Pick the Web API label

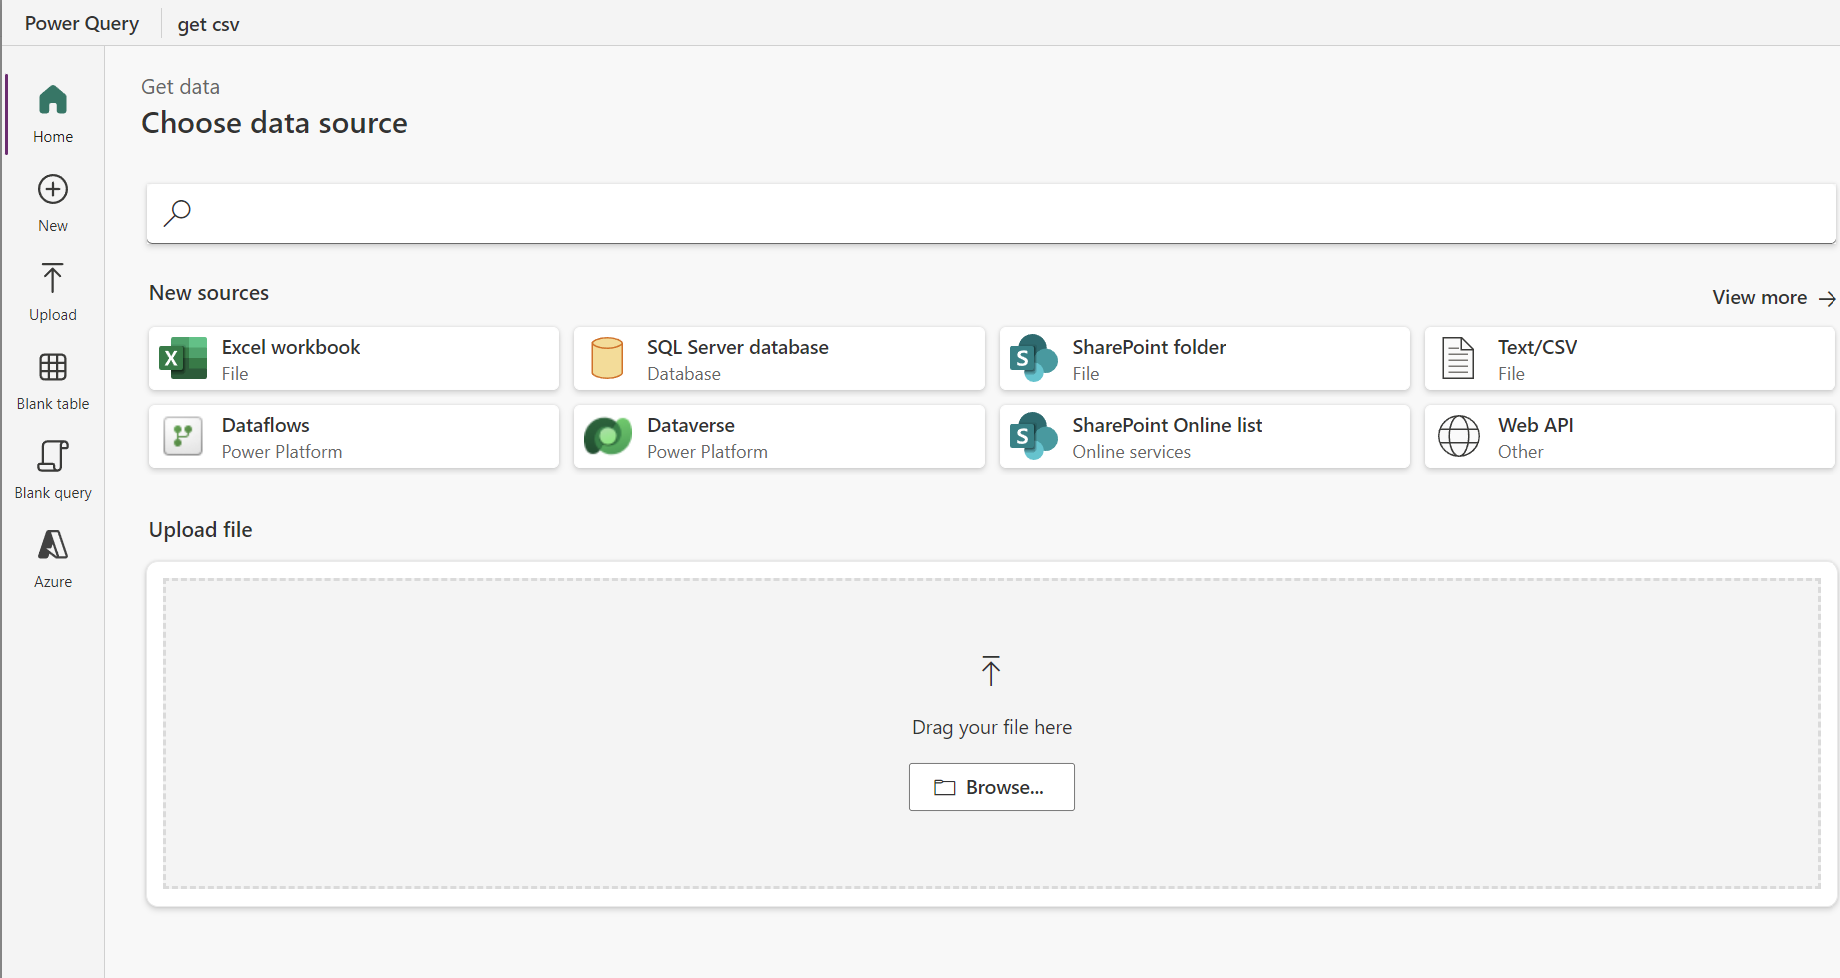[1535, 425]
